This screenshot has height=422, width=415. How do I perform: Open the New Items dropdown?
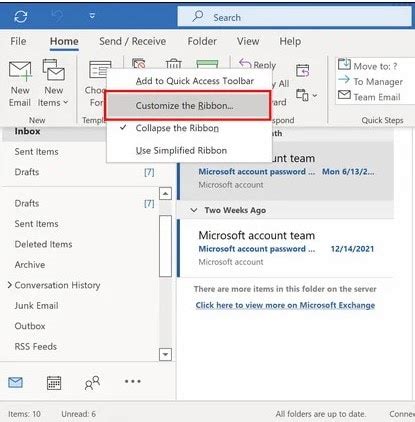pyautogui.click(x=53, y=84)
